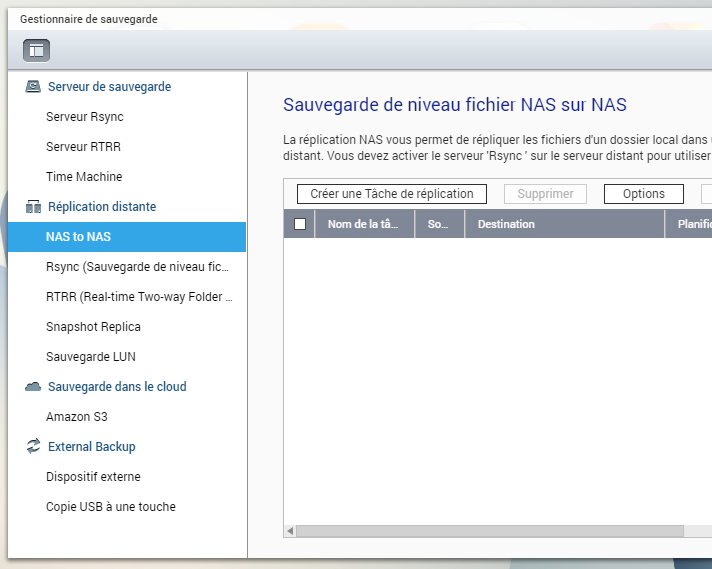712x569 pixels.
Task: Collapse the External Backup section
Action: [x=91, y=447]
